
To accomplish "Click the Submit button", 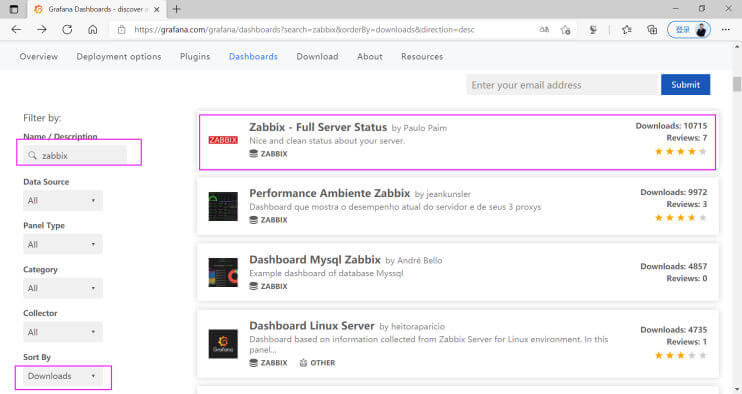I will tap(685, 84).
